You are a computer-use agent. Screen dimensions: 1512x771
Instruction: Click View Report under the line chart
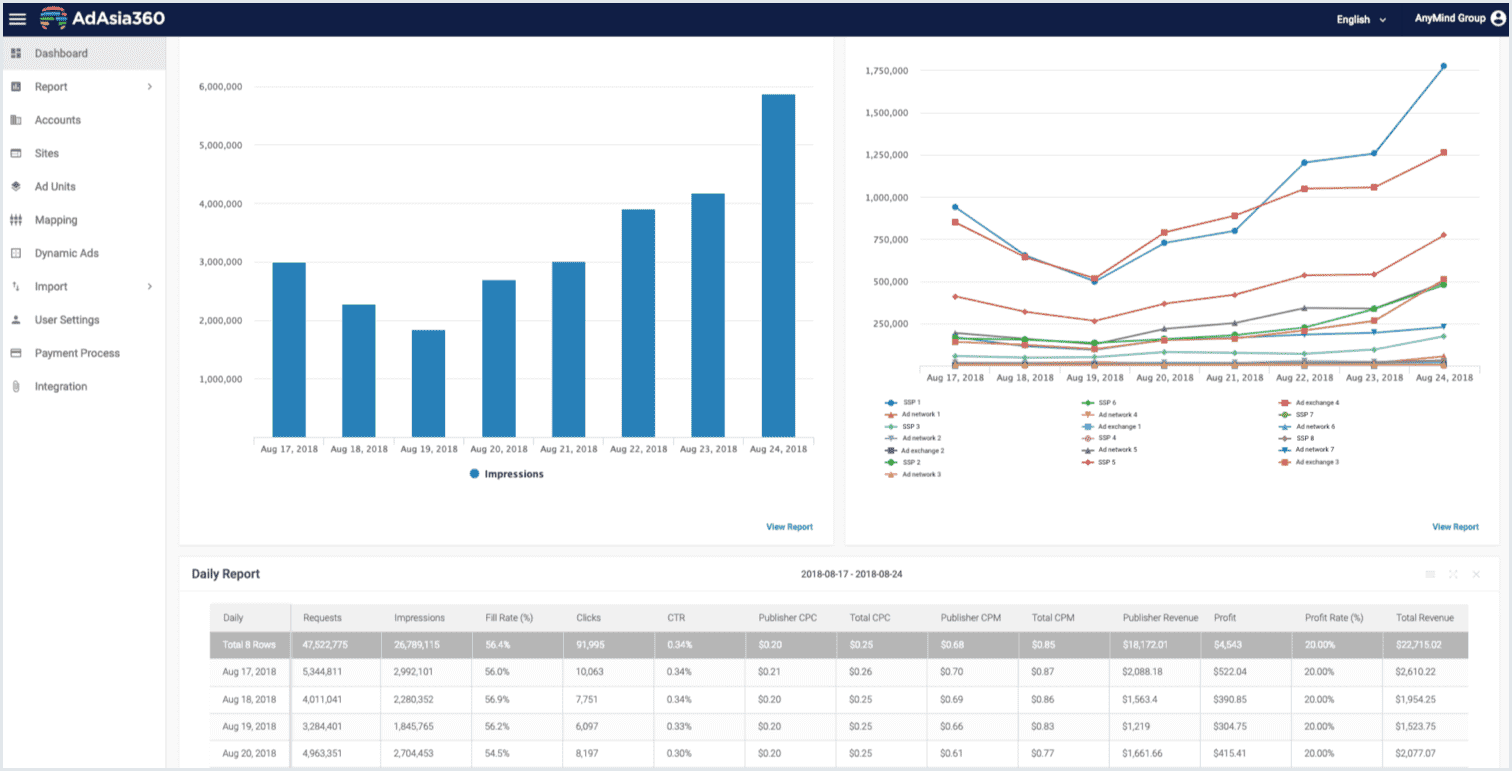1454,527
